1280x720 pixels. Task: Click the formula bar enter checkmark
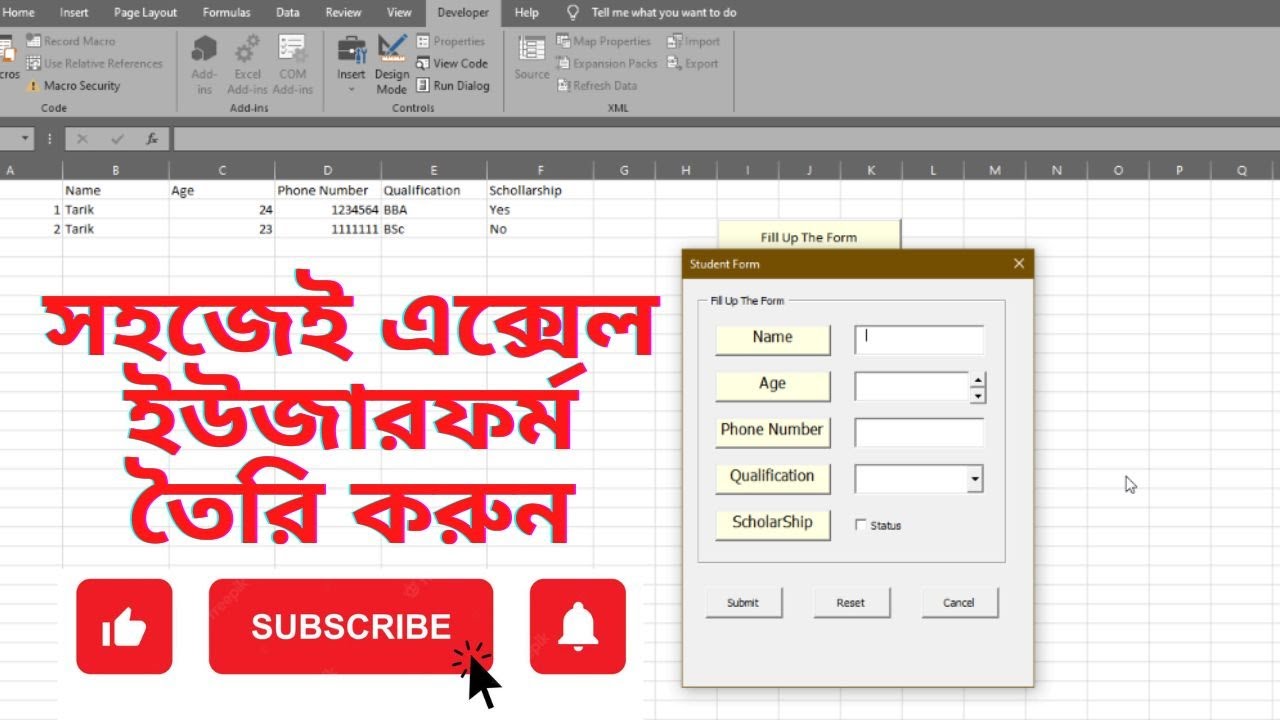click(117, 139)
